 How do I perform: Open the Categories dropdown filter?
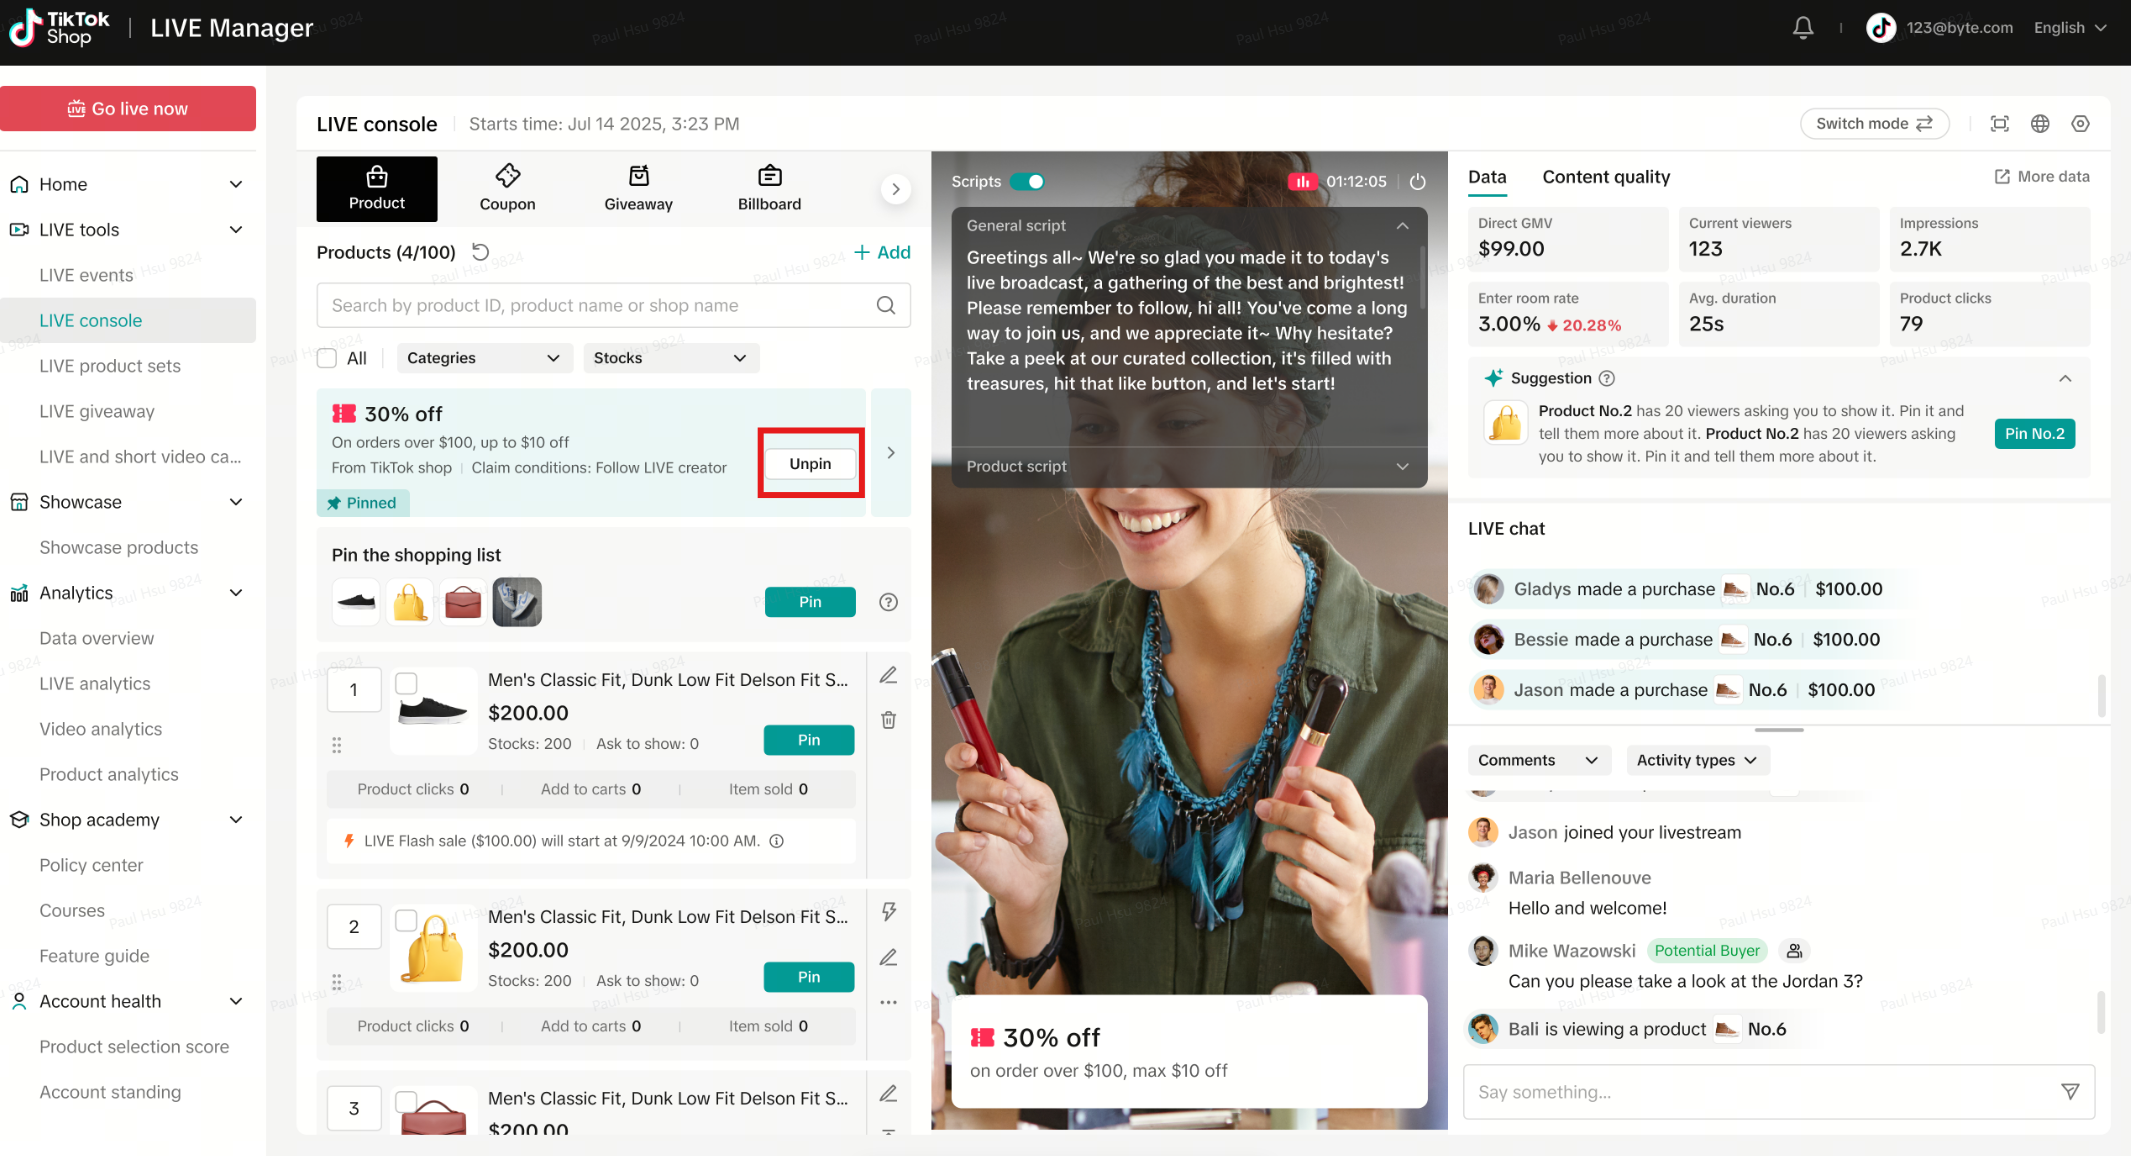[484, 358]
